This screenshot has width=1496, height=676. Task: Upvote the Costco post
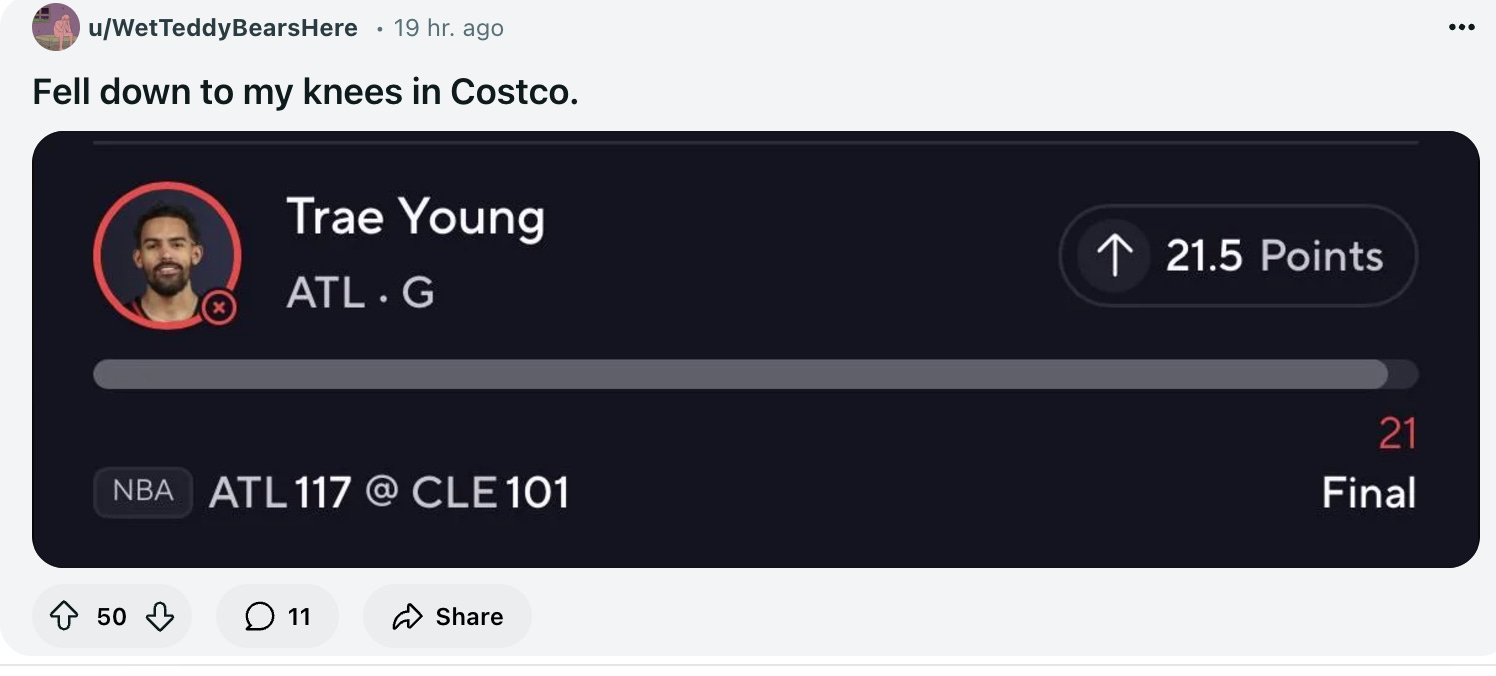click(64, 617)
